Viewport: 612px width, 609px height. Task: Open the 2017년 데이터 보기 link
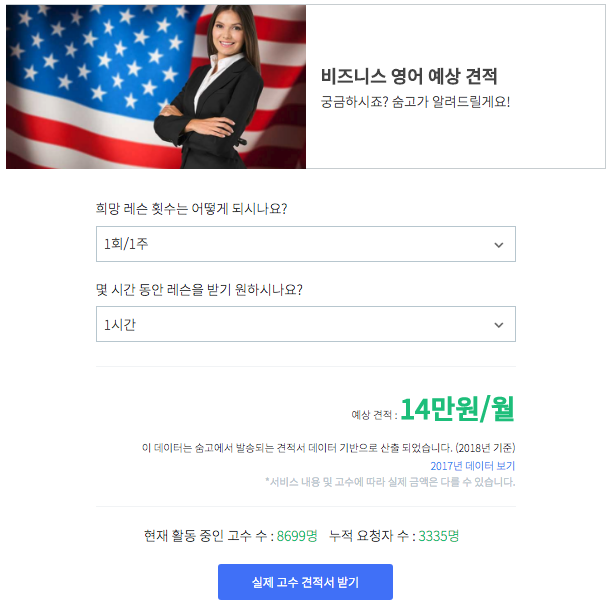point(472,466)
